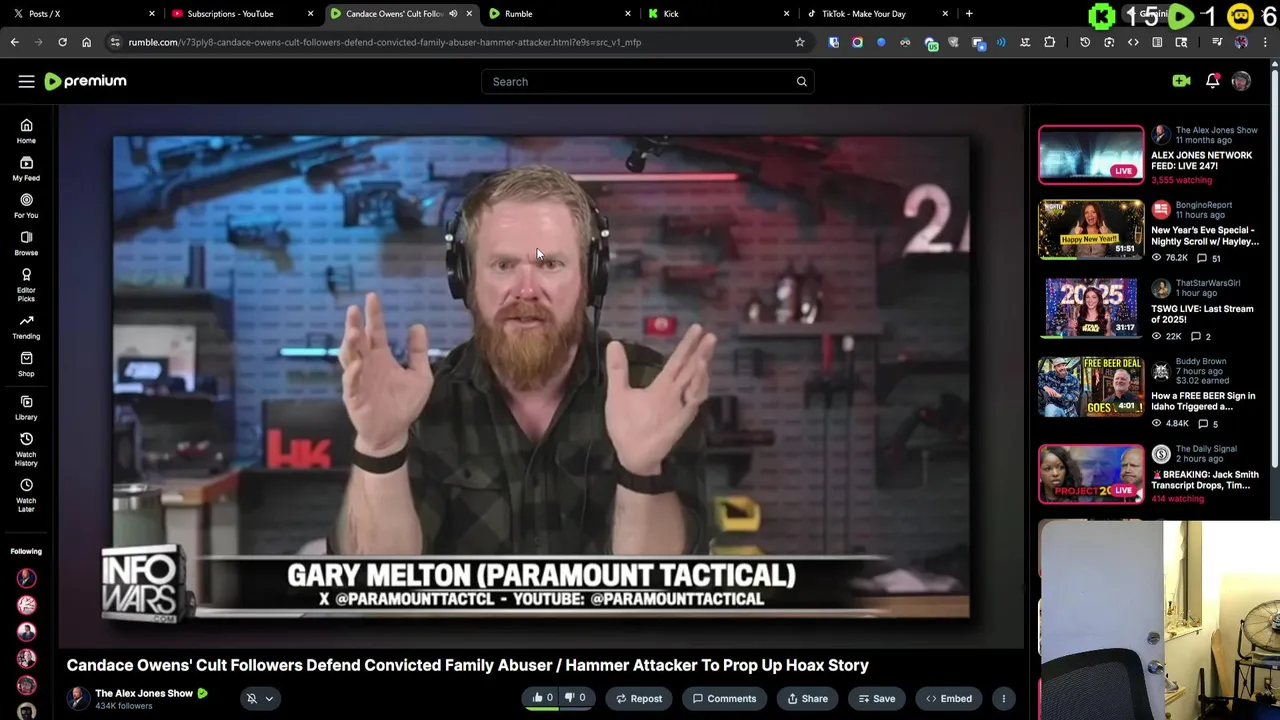The image size is (1280, 720).
Task: Like the video with thumbs up
Action: pos(542,698)
